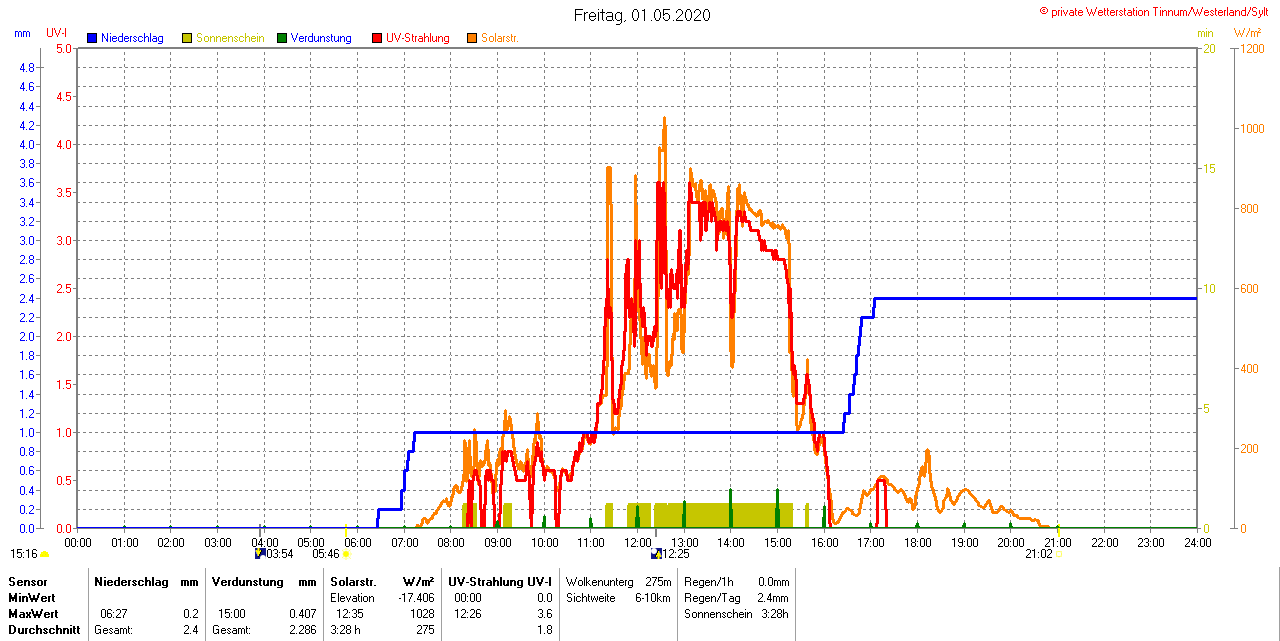Select the Niederschlag legend label
This screenshot has width=1280, height=641.
pos(132,38)
